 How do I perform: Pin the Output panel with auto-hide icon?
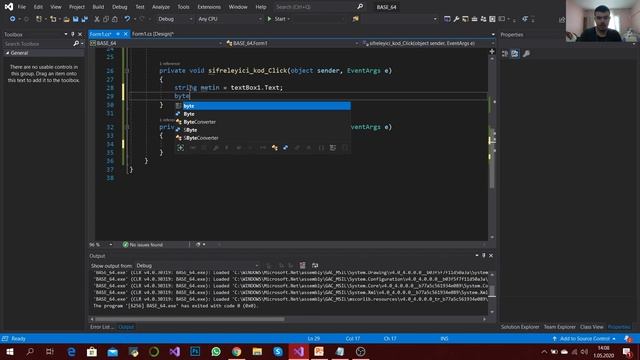click(484, 256)
